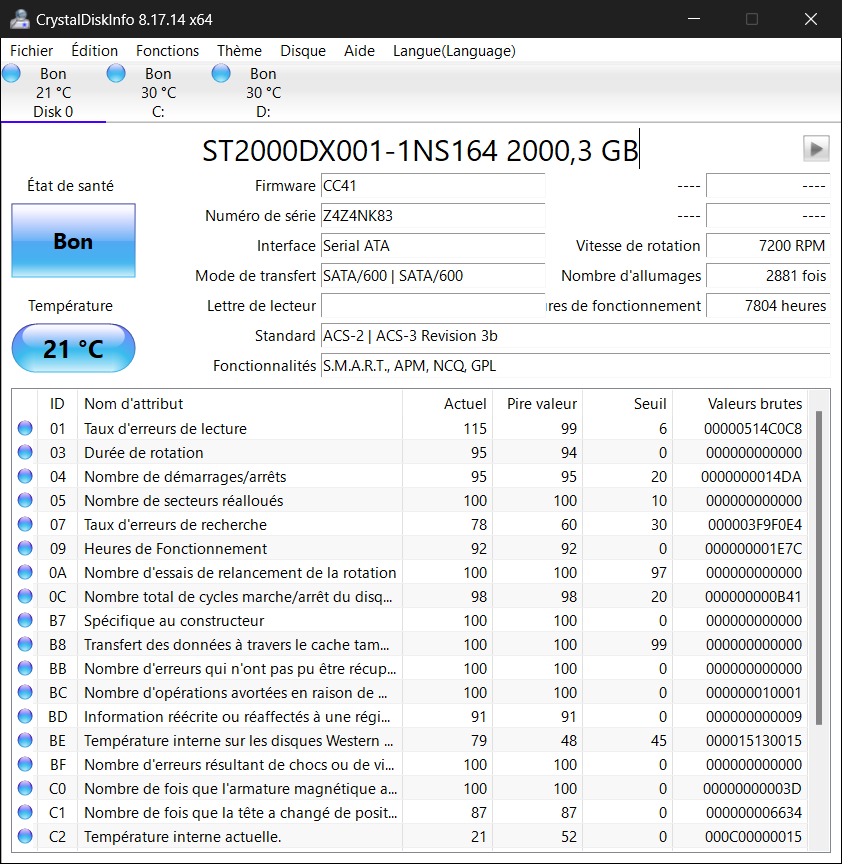Select the Taux d'erreurs de recherche row
The width and height of the screenshot is (842, 864).
coord(240,525)
